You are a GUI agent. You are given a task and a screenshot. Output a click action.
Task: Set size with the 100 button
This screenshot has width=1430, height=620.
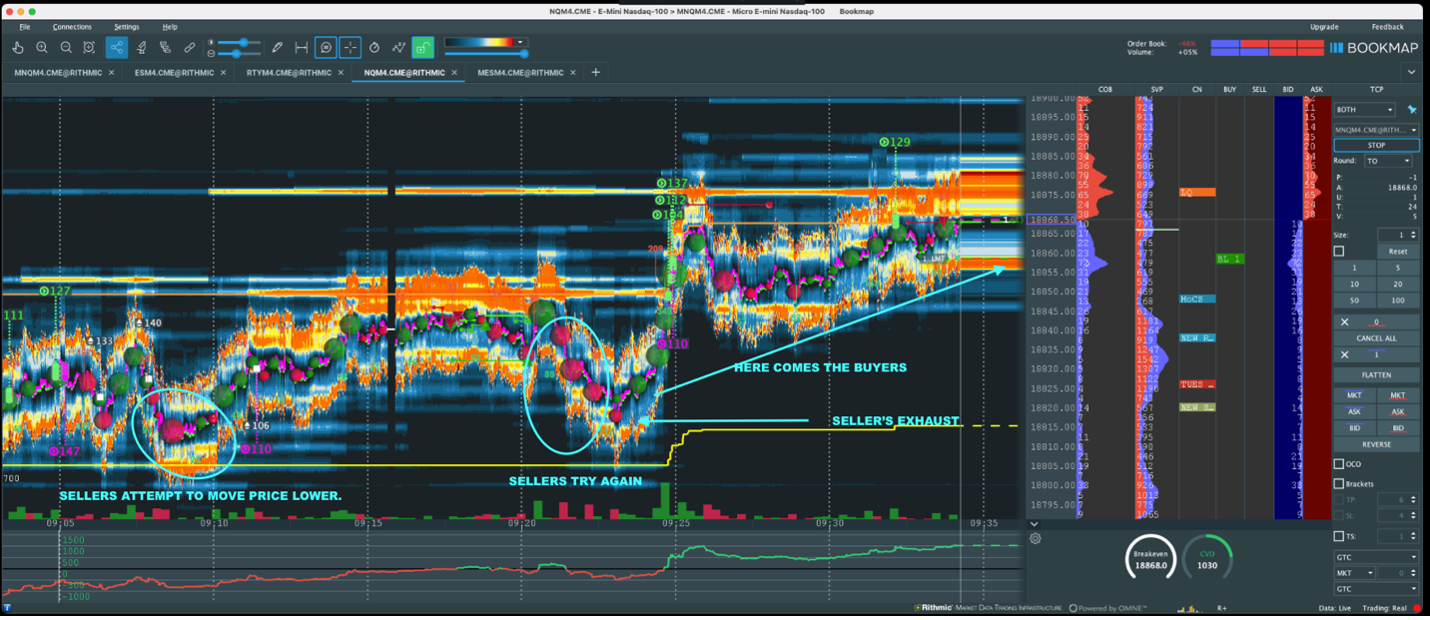tap(1397, 300)
